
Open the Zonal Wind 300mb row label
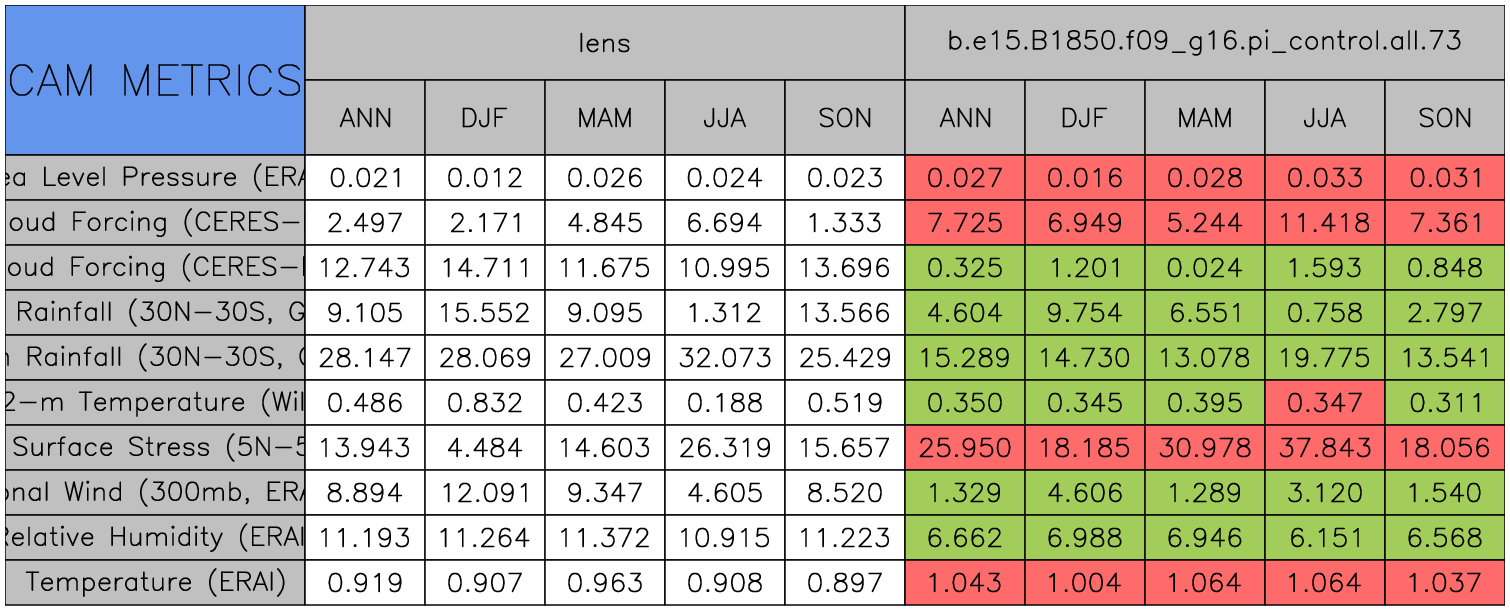click(155, 492)
